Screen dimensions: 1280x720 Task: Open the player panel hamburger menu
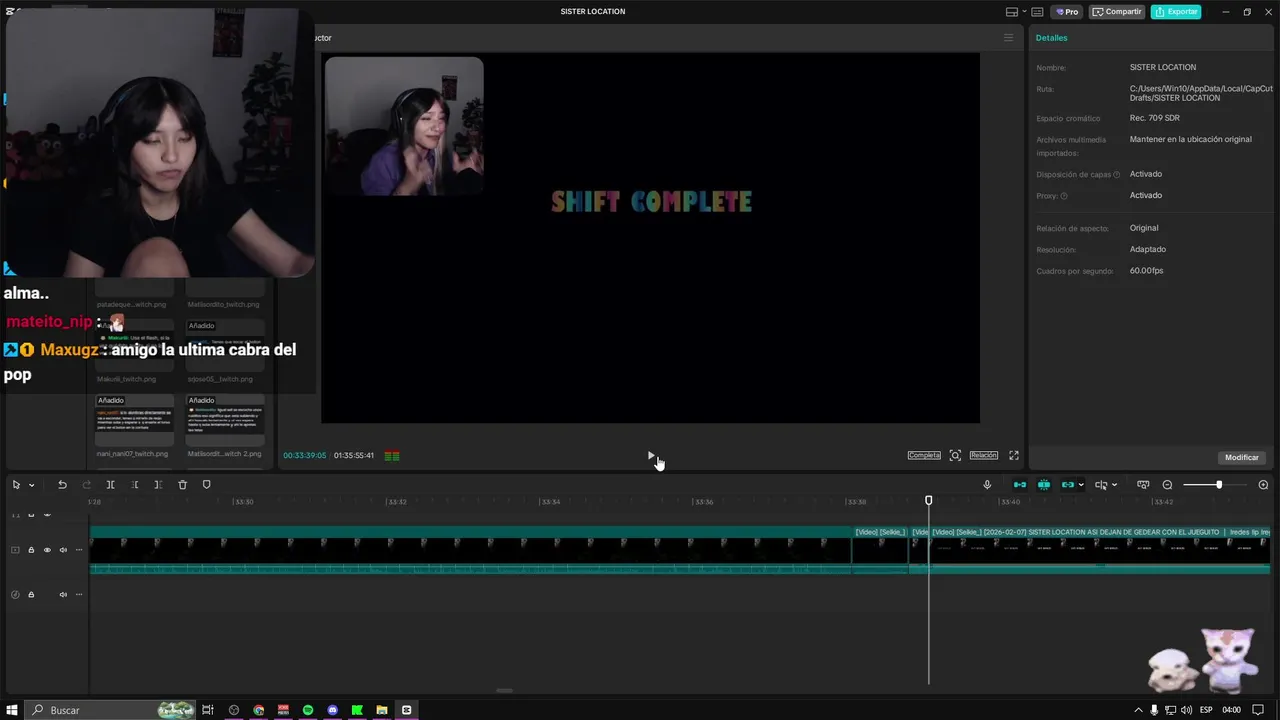click(1008, 38)
